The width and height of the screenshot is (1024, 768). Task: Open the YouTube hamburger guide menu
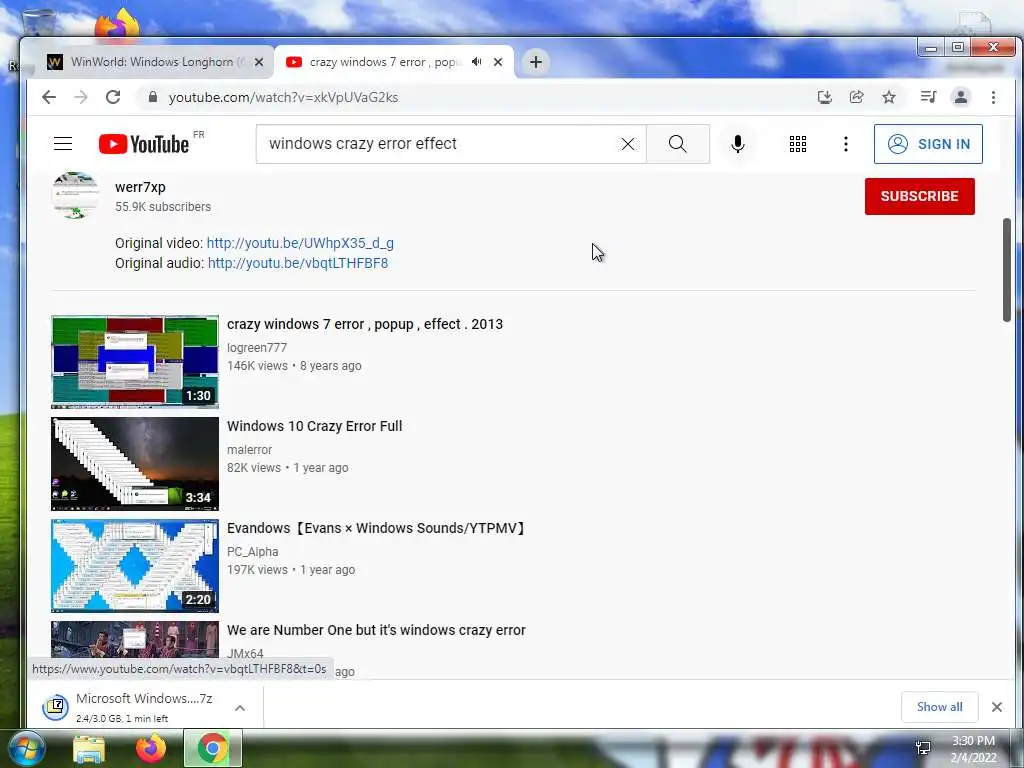[63, 144]
